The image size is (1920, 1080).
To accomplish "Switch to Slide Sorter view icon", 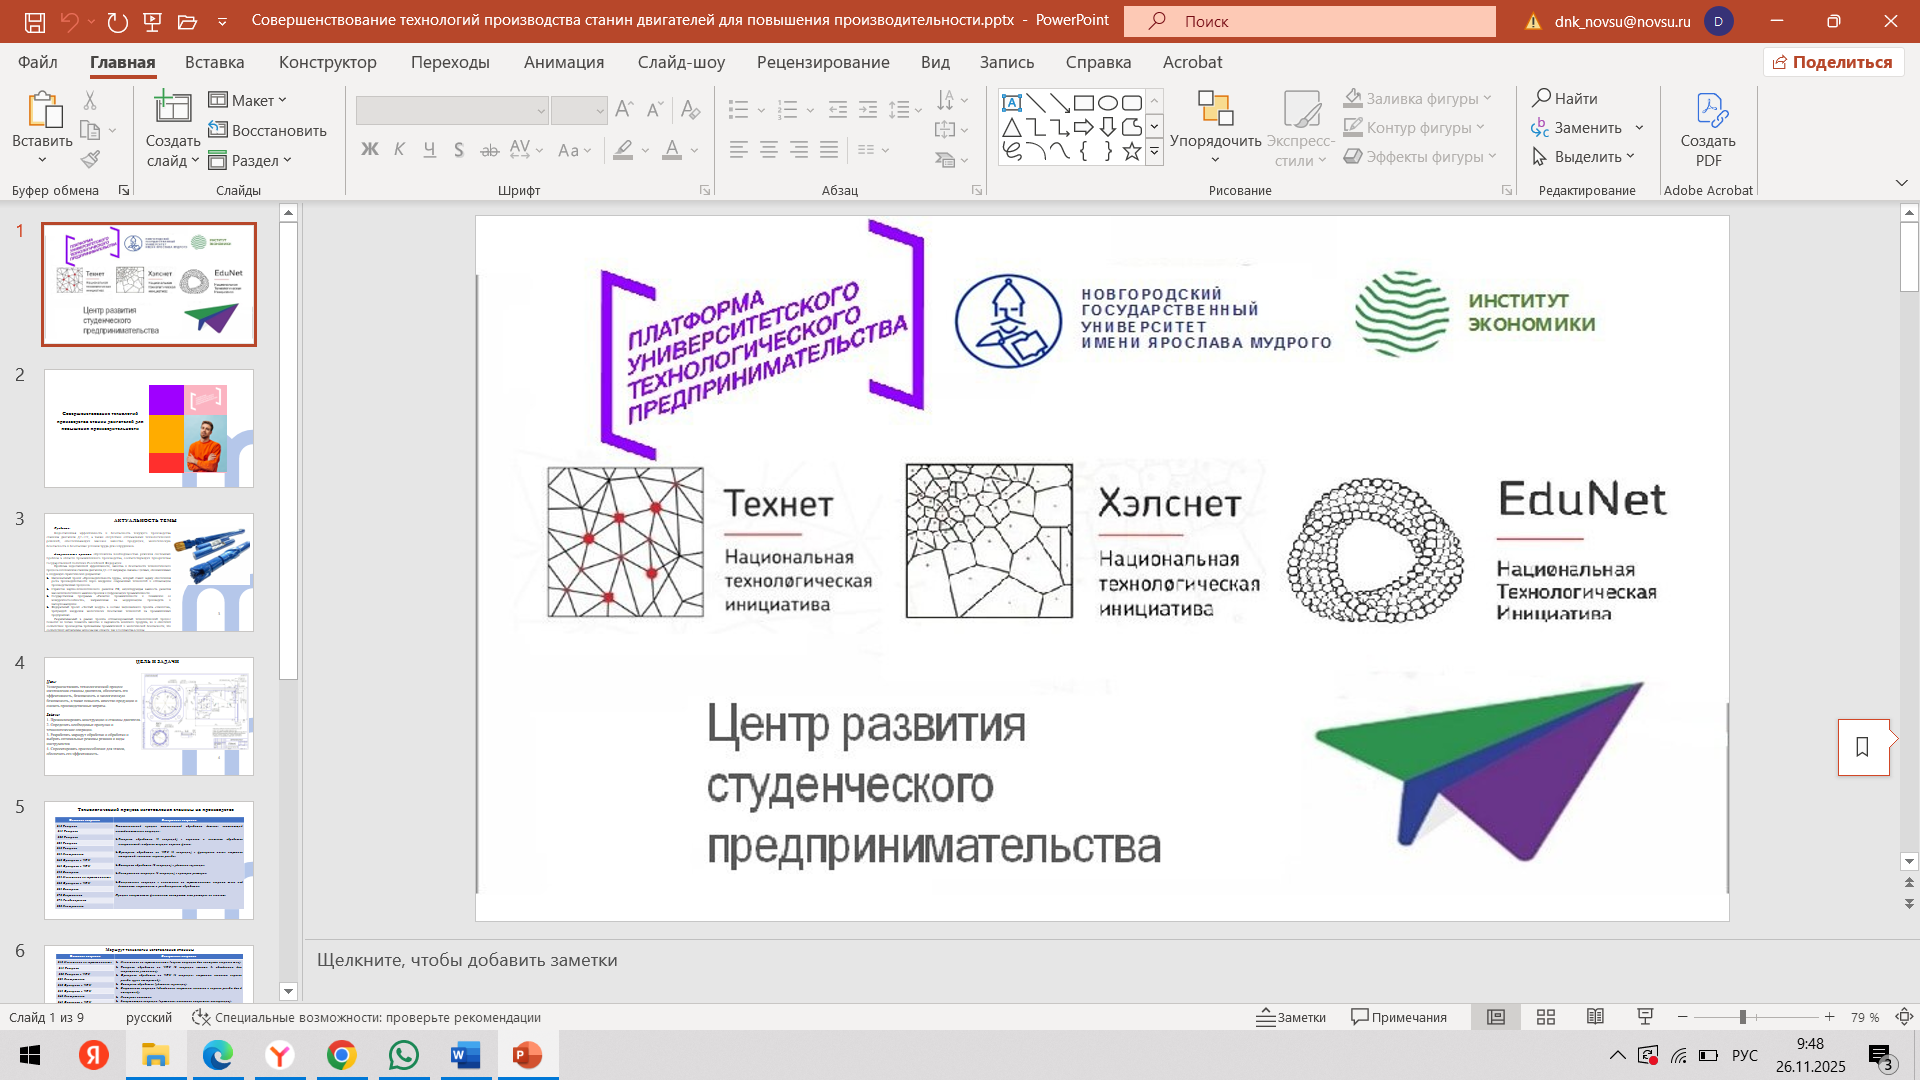I will (x=1546, y=1017).
